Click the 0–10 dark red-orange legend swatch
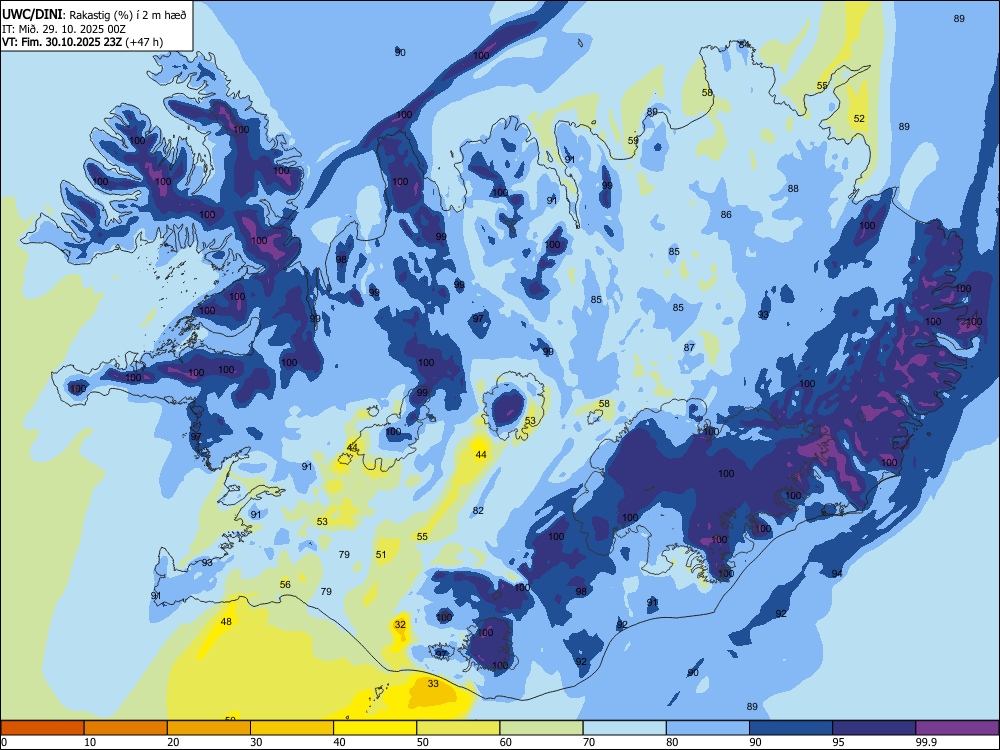The width and height of the screenshot is (1000, 750). coord(42,728)
